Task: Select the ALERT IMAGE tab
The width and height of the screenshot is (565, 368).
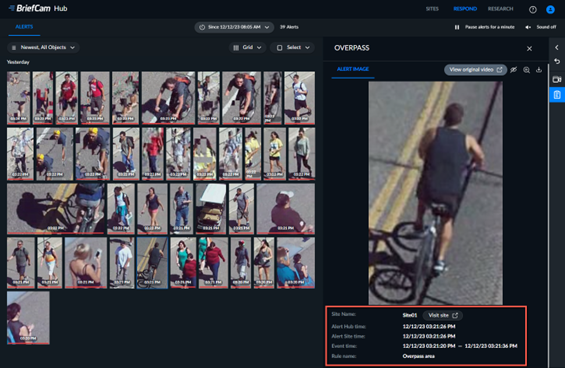Action: point(353,69)
